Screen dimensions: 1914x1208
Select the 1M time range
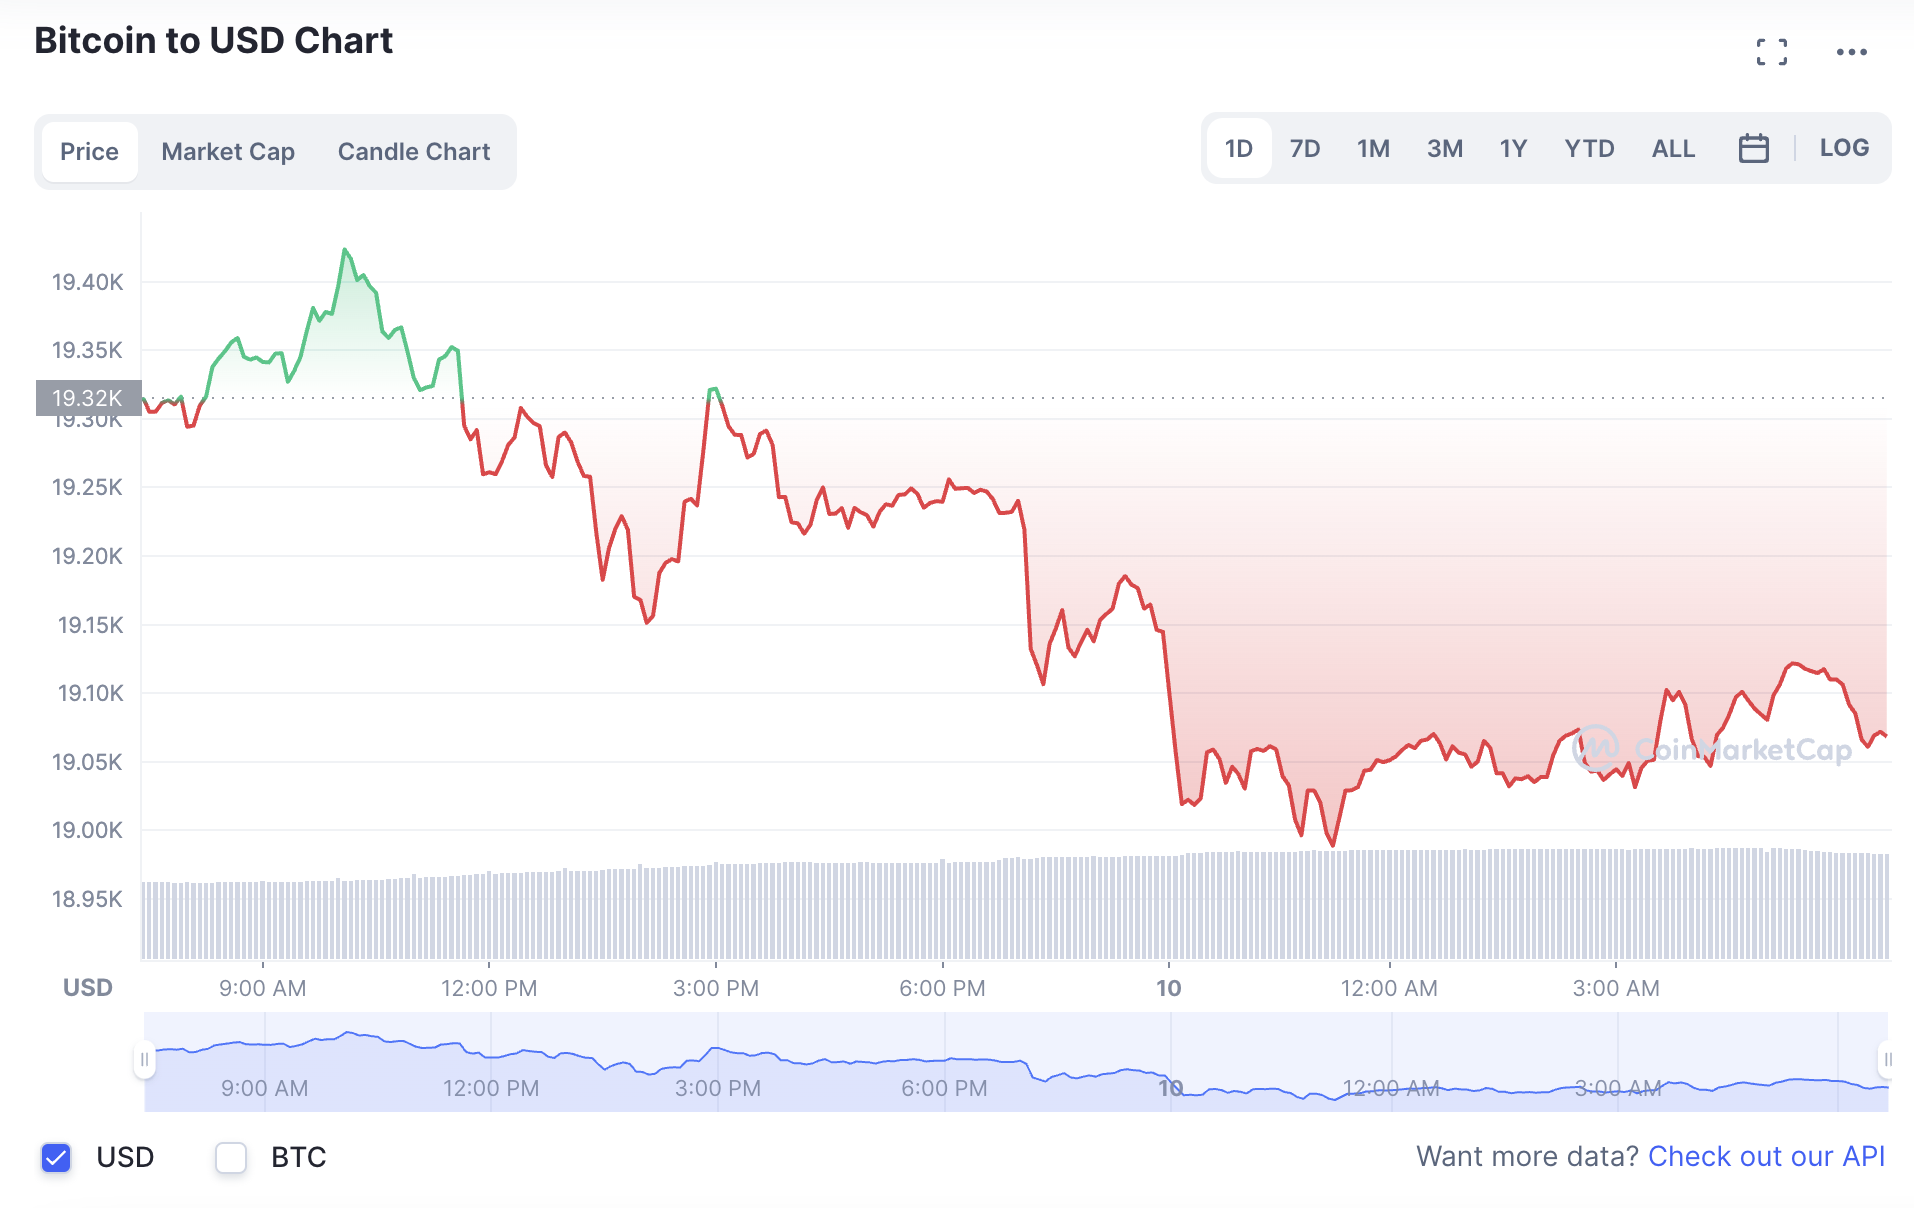pos(1373,149)
